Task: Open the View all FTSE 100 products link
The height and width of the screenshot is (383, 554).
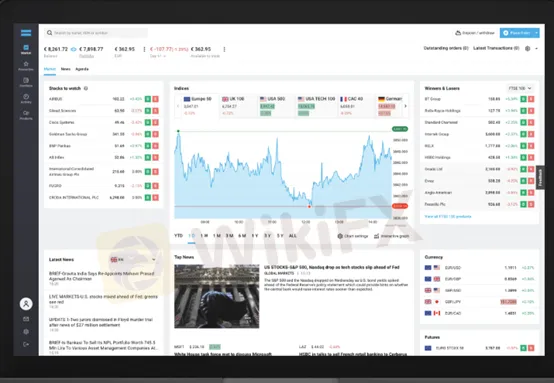Action: [448, 216]
